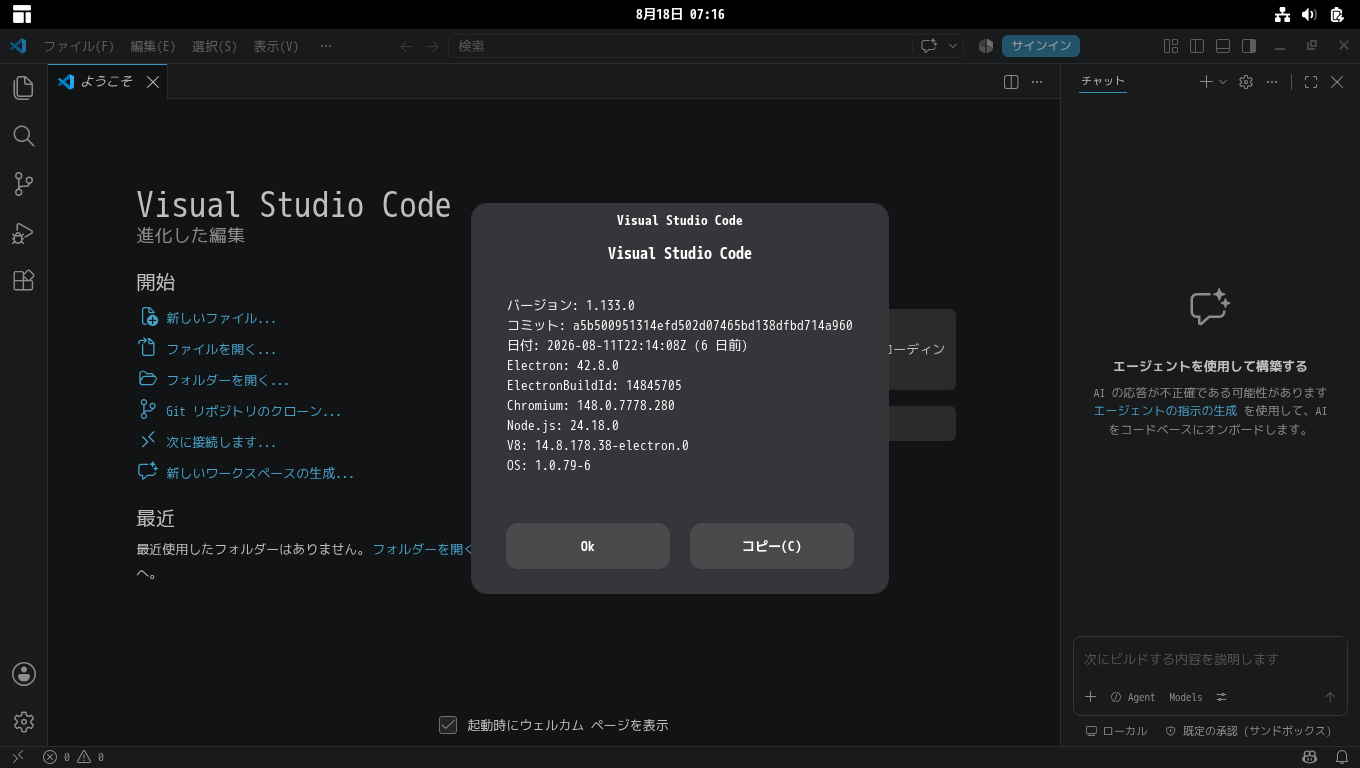Click Git リポジトリのクローン... link
Image resolution: width=1360 pixels, height=768 pixels.
click(253, 412)
